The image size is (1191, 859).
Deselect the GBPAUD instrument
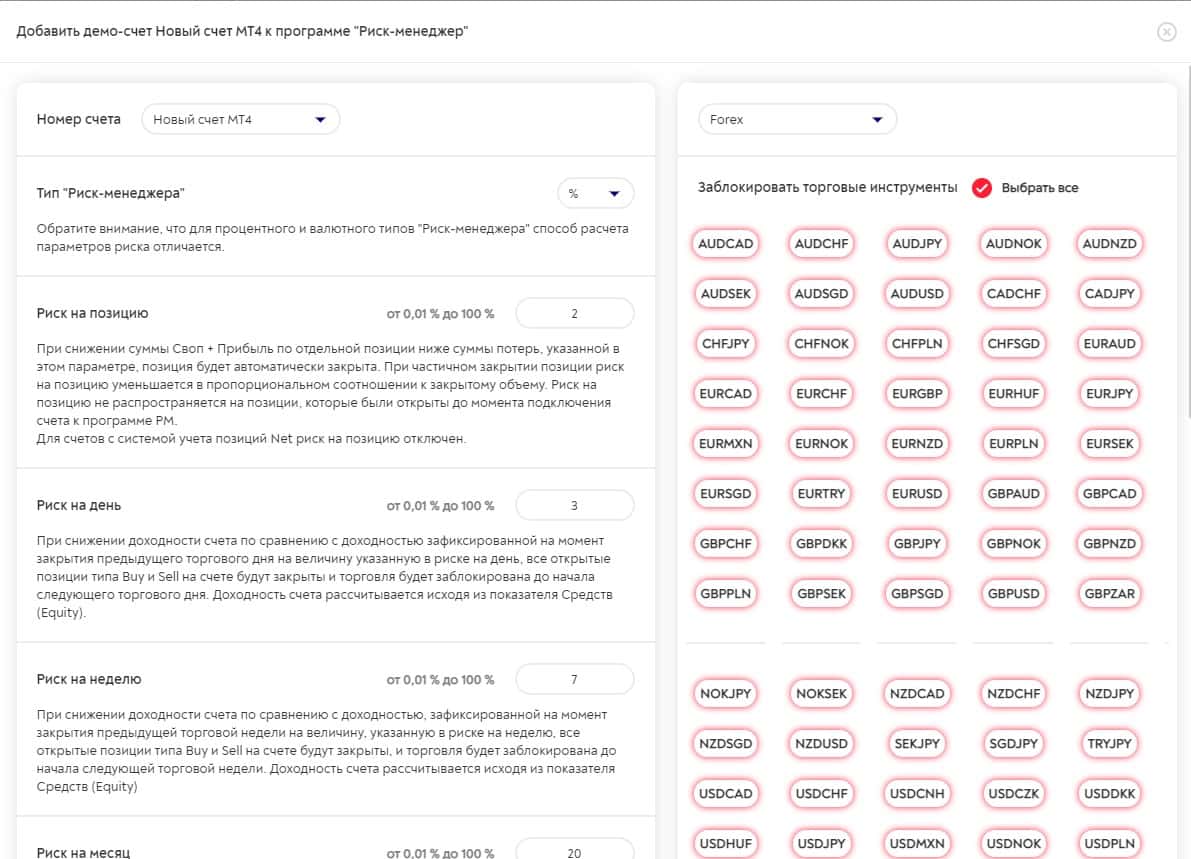coord(1013,494)
